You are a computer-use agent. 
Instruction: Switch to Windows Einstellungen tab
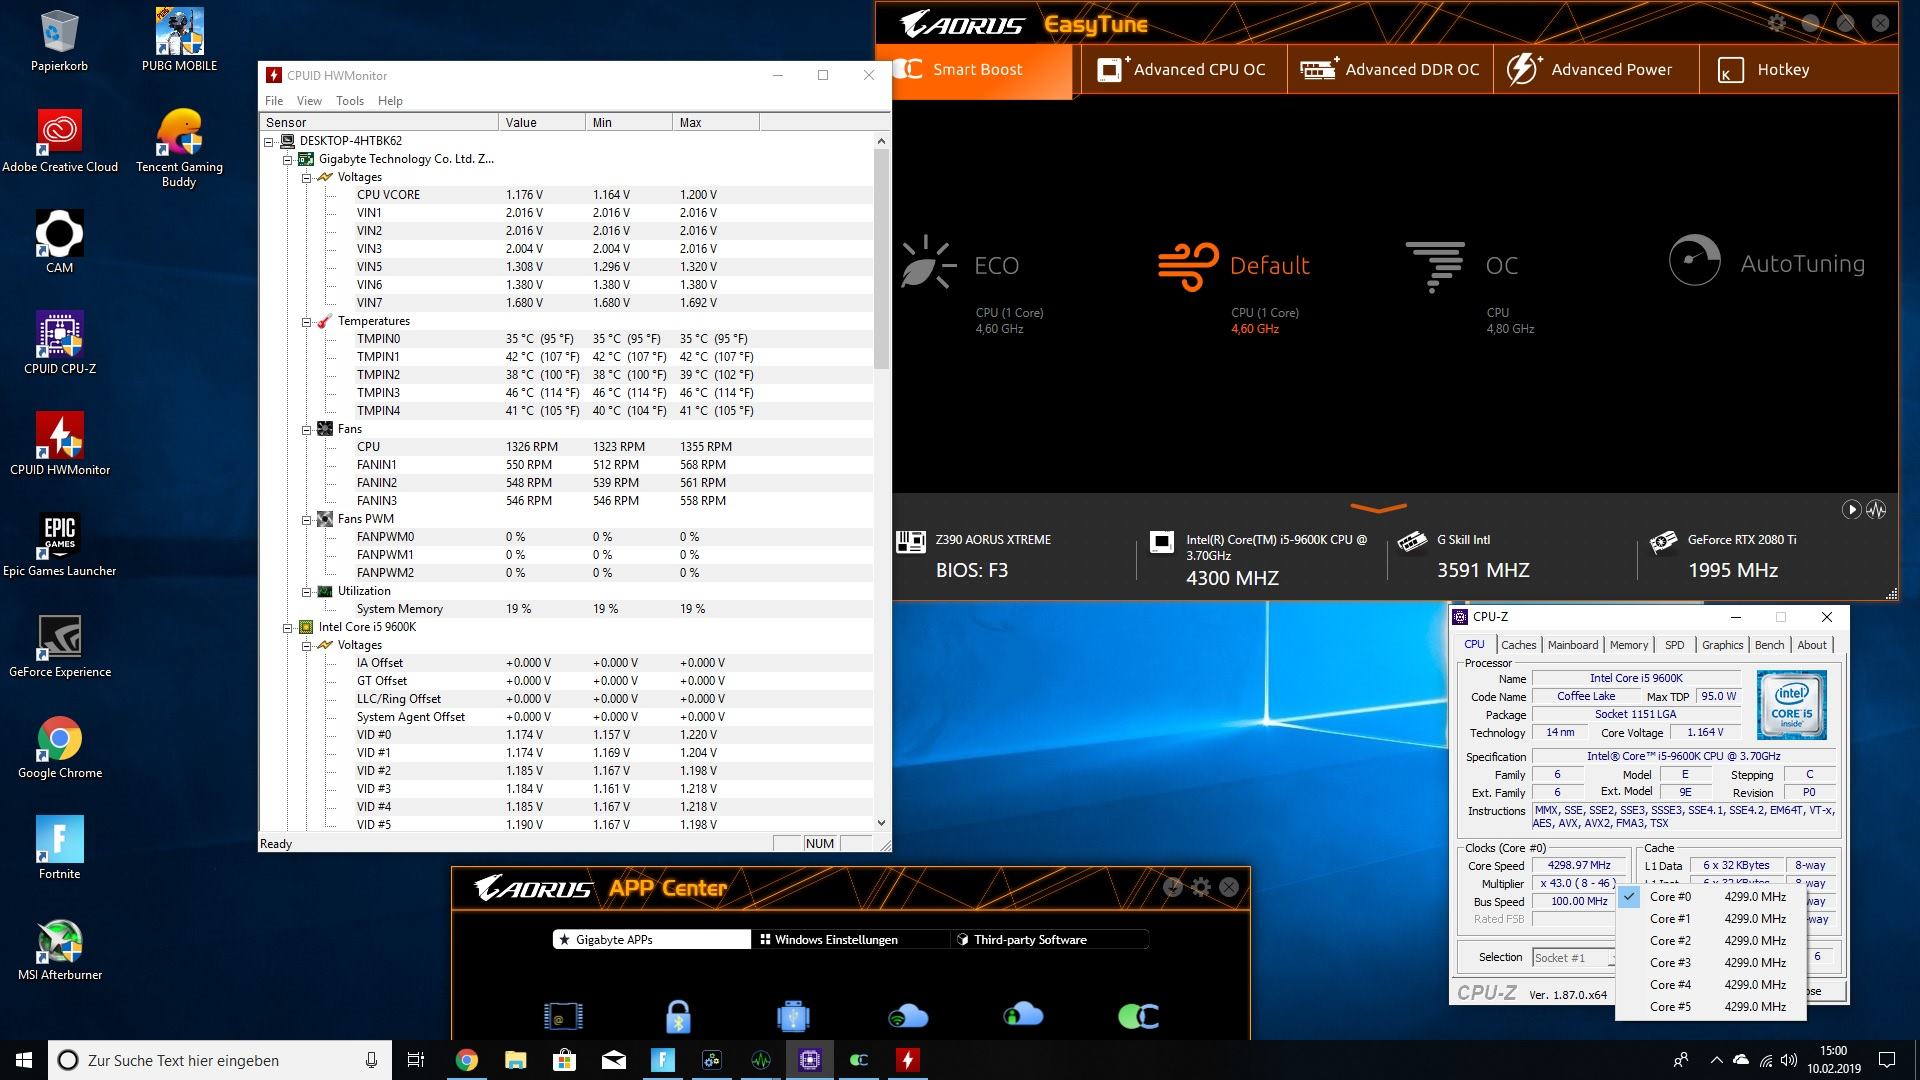851,940
